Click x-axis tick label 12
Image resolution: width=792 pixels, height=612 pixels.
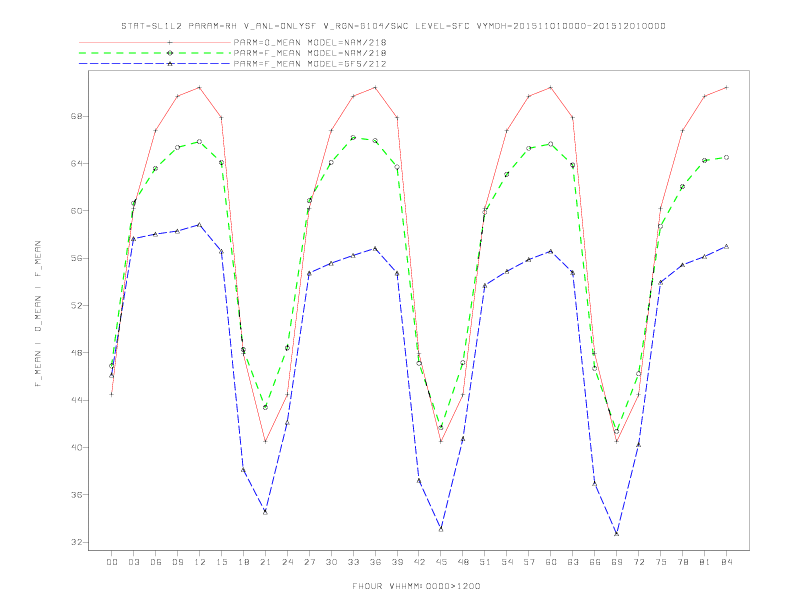200,562
